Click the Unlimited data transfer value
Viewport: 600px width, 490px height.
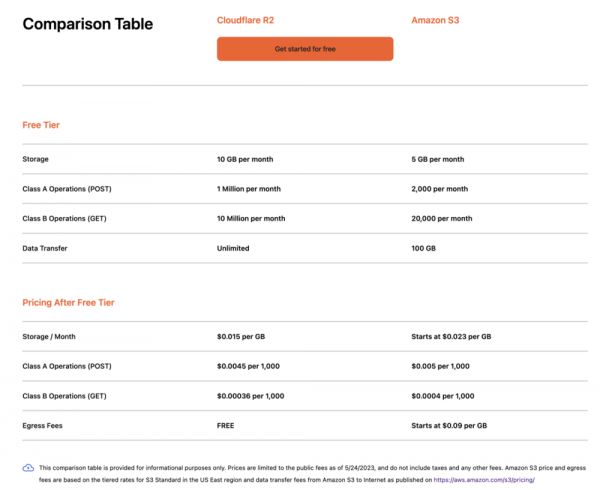(233, 248)
